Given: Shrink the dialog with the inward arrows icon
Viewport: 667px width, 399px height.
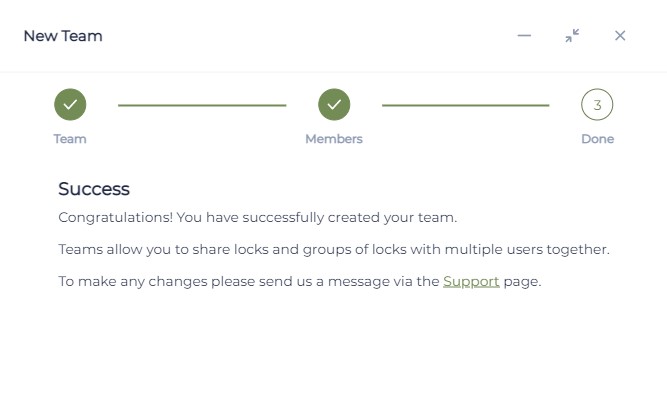Looking at the screenshot, I should (572, 36).
